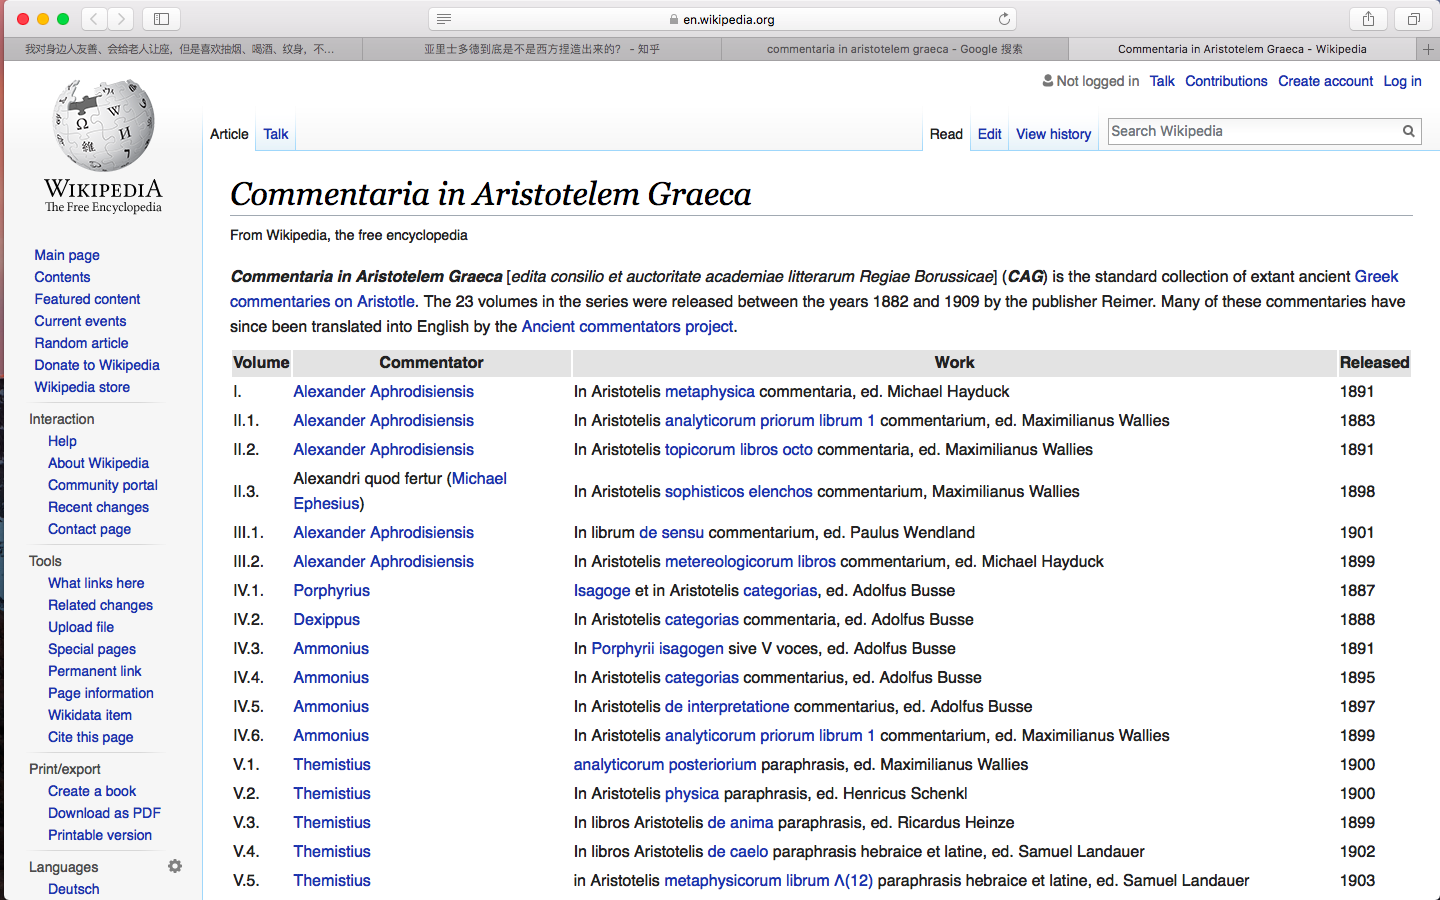The image size is (1440, 900).
Task: Open Dexippus commentator link
Action: (326, 619)
